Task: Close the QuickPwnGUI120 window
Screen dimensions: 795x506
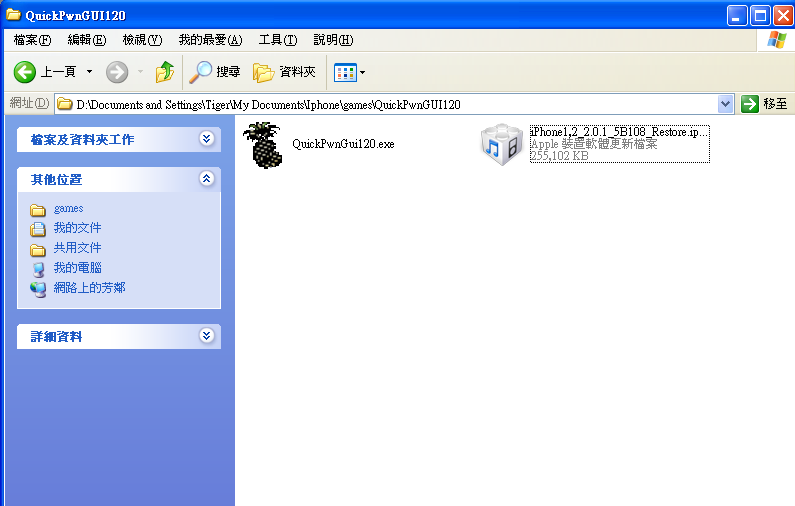Action: coord(783,15)
